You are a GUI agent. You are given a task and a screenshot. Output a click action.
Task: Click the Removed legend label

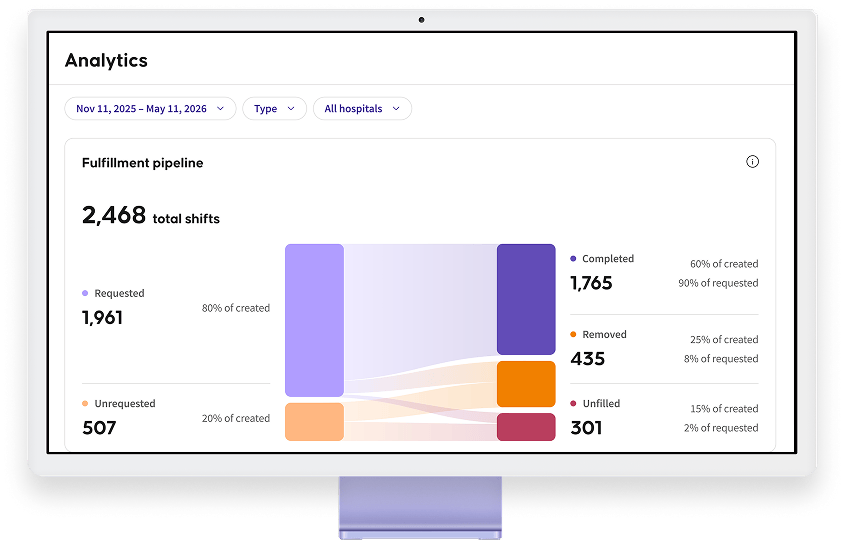tap(604, 334)
